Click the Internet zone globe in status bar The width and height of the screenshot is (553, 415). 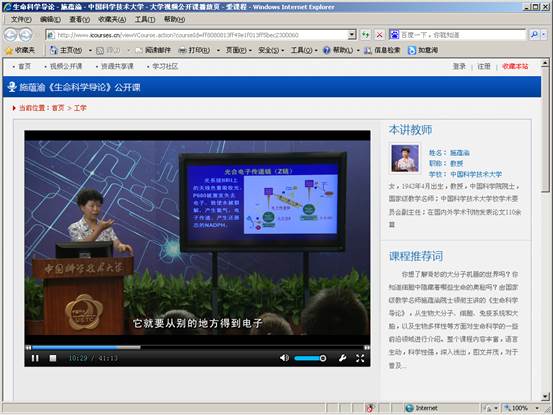[x=409, y=408]
